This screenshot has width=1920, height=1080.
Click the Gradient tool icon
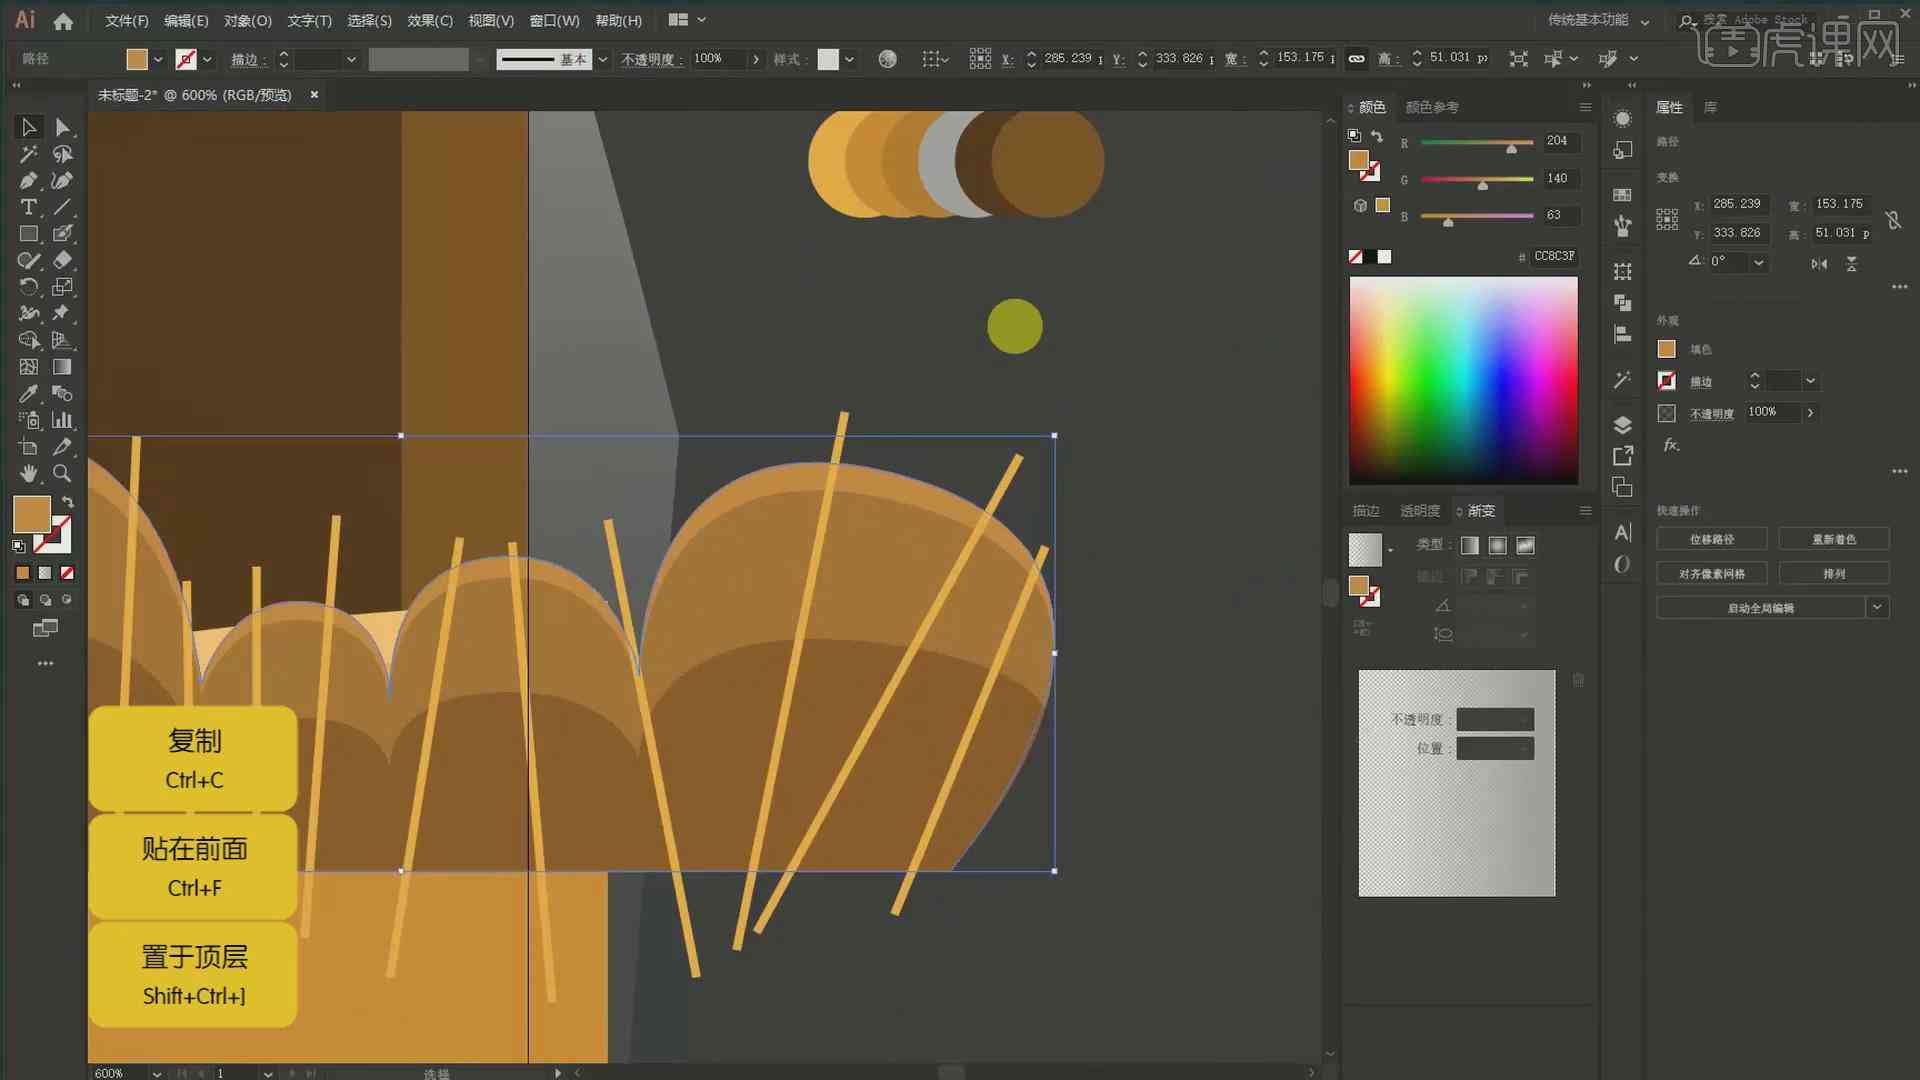coord(61,367)
